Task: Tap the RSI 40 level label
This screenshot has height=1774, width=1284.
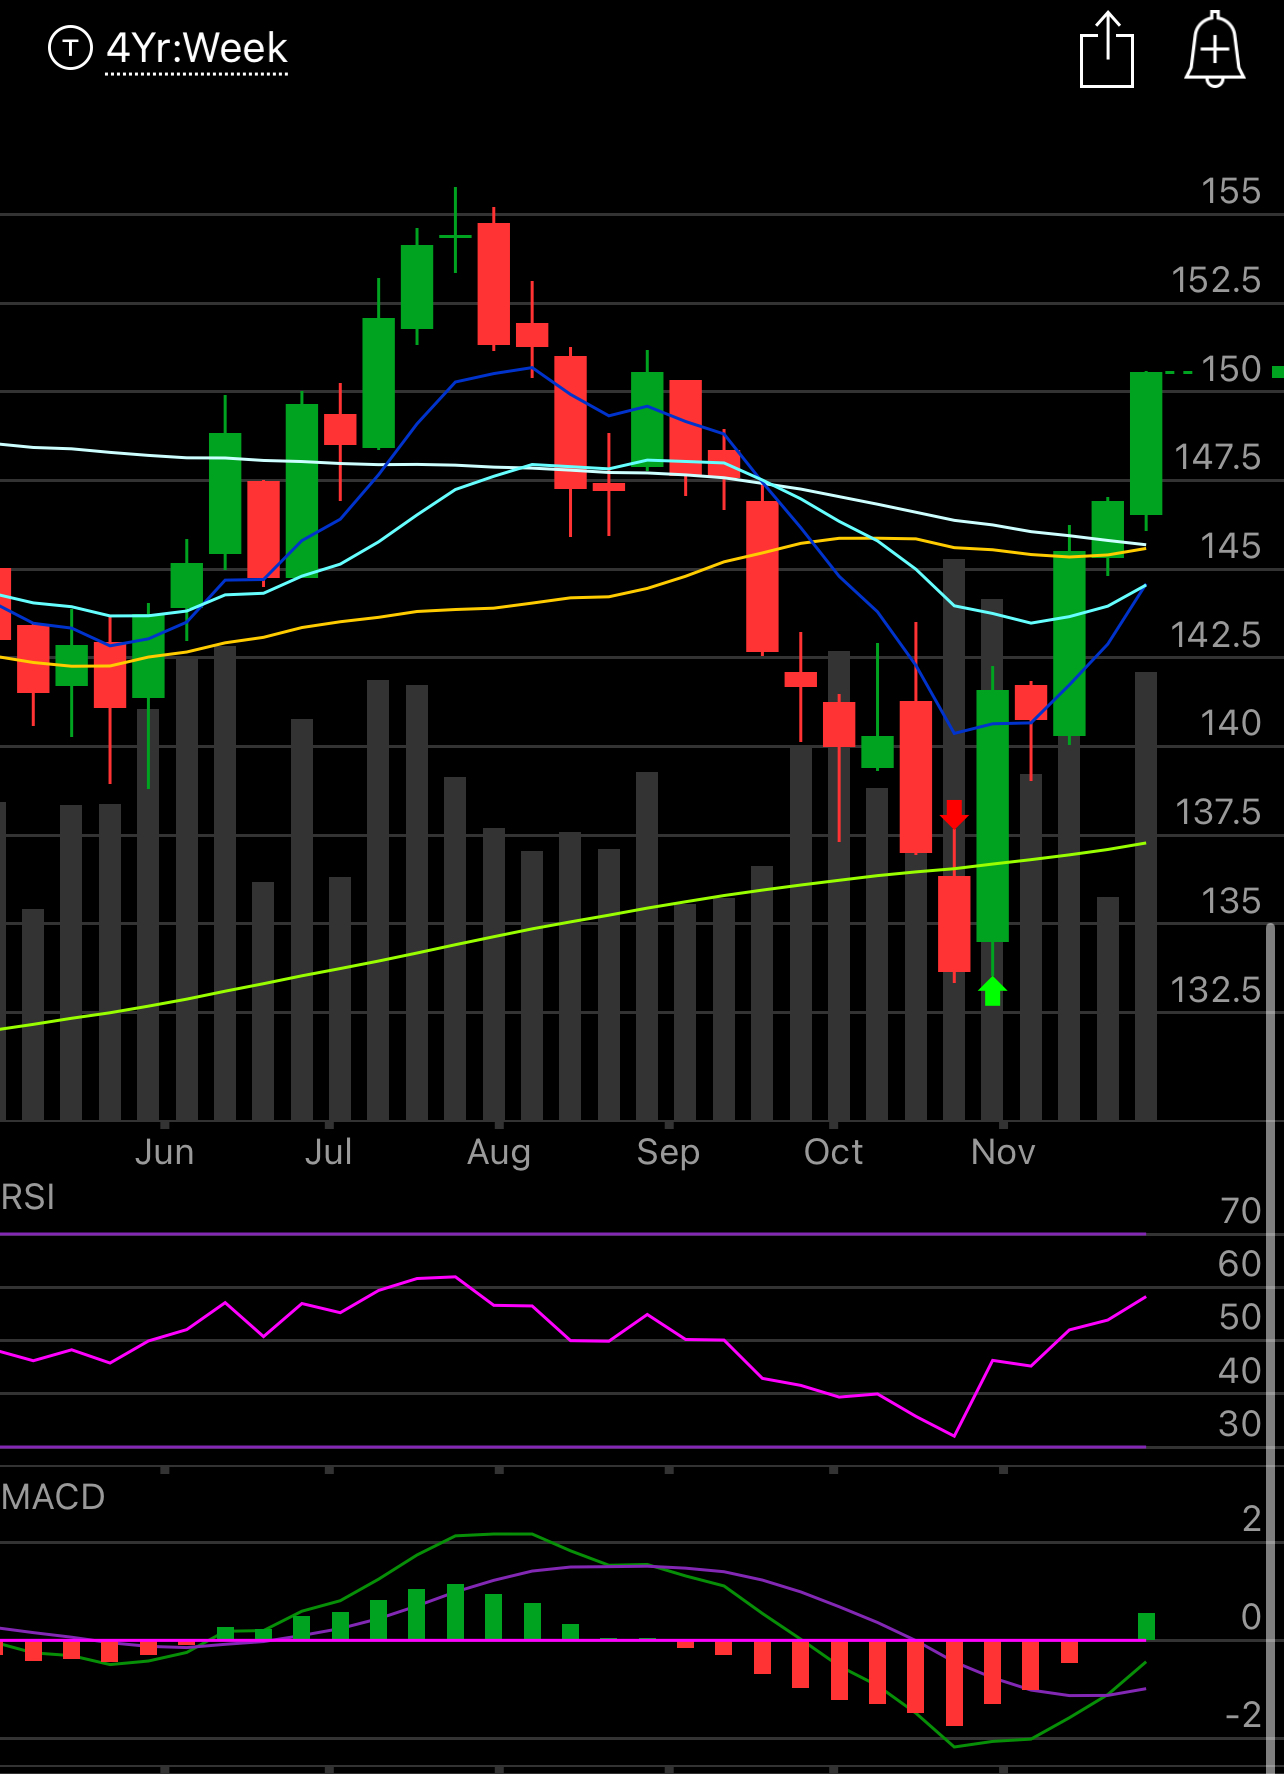Action: [1240, 1371]
